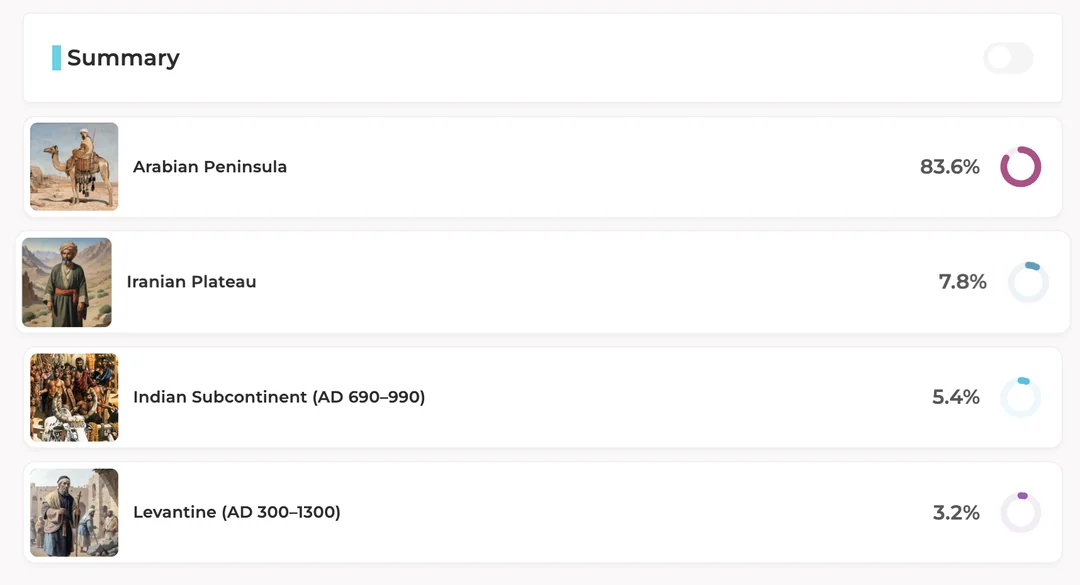Click the Levantine donut chart icon
1080x585 pixels.
click(x=1020, y=512)
